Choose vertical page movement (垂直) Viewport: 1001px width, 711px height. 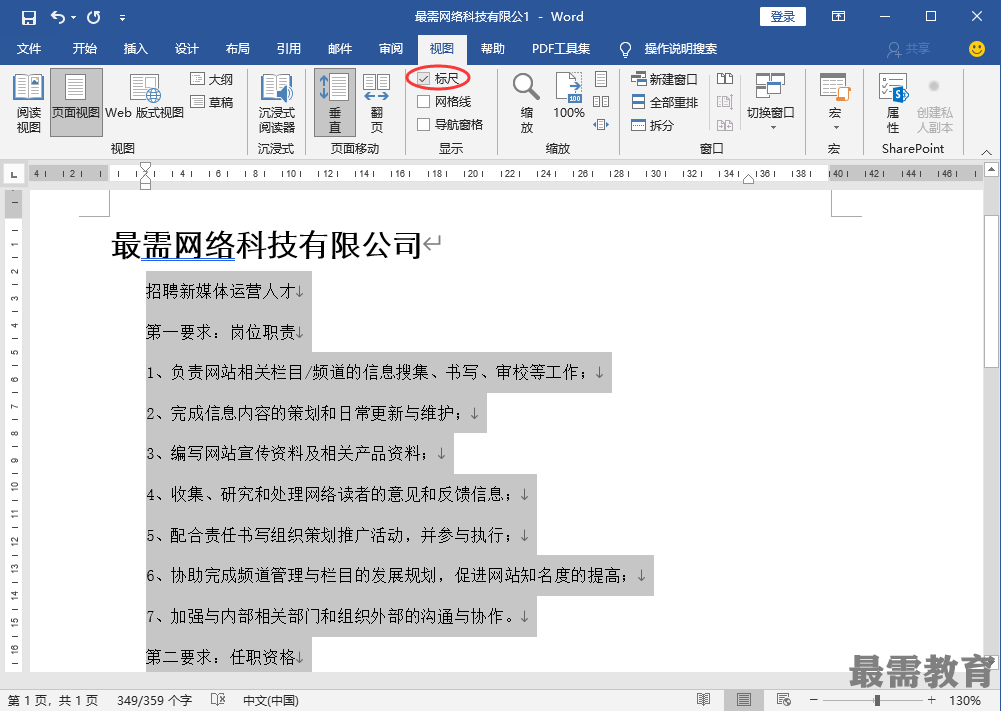point(335,103)
